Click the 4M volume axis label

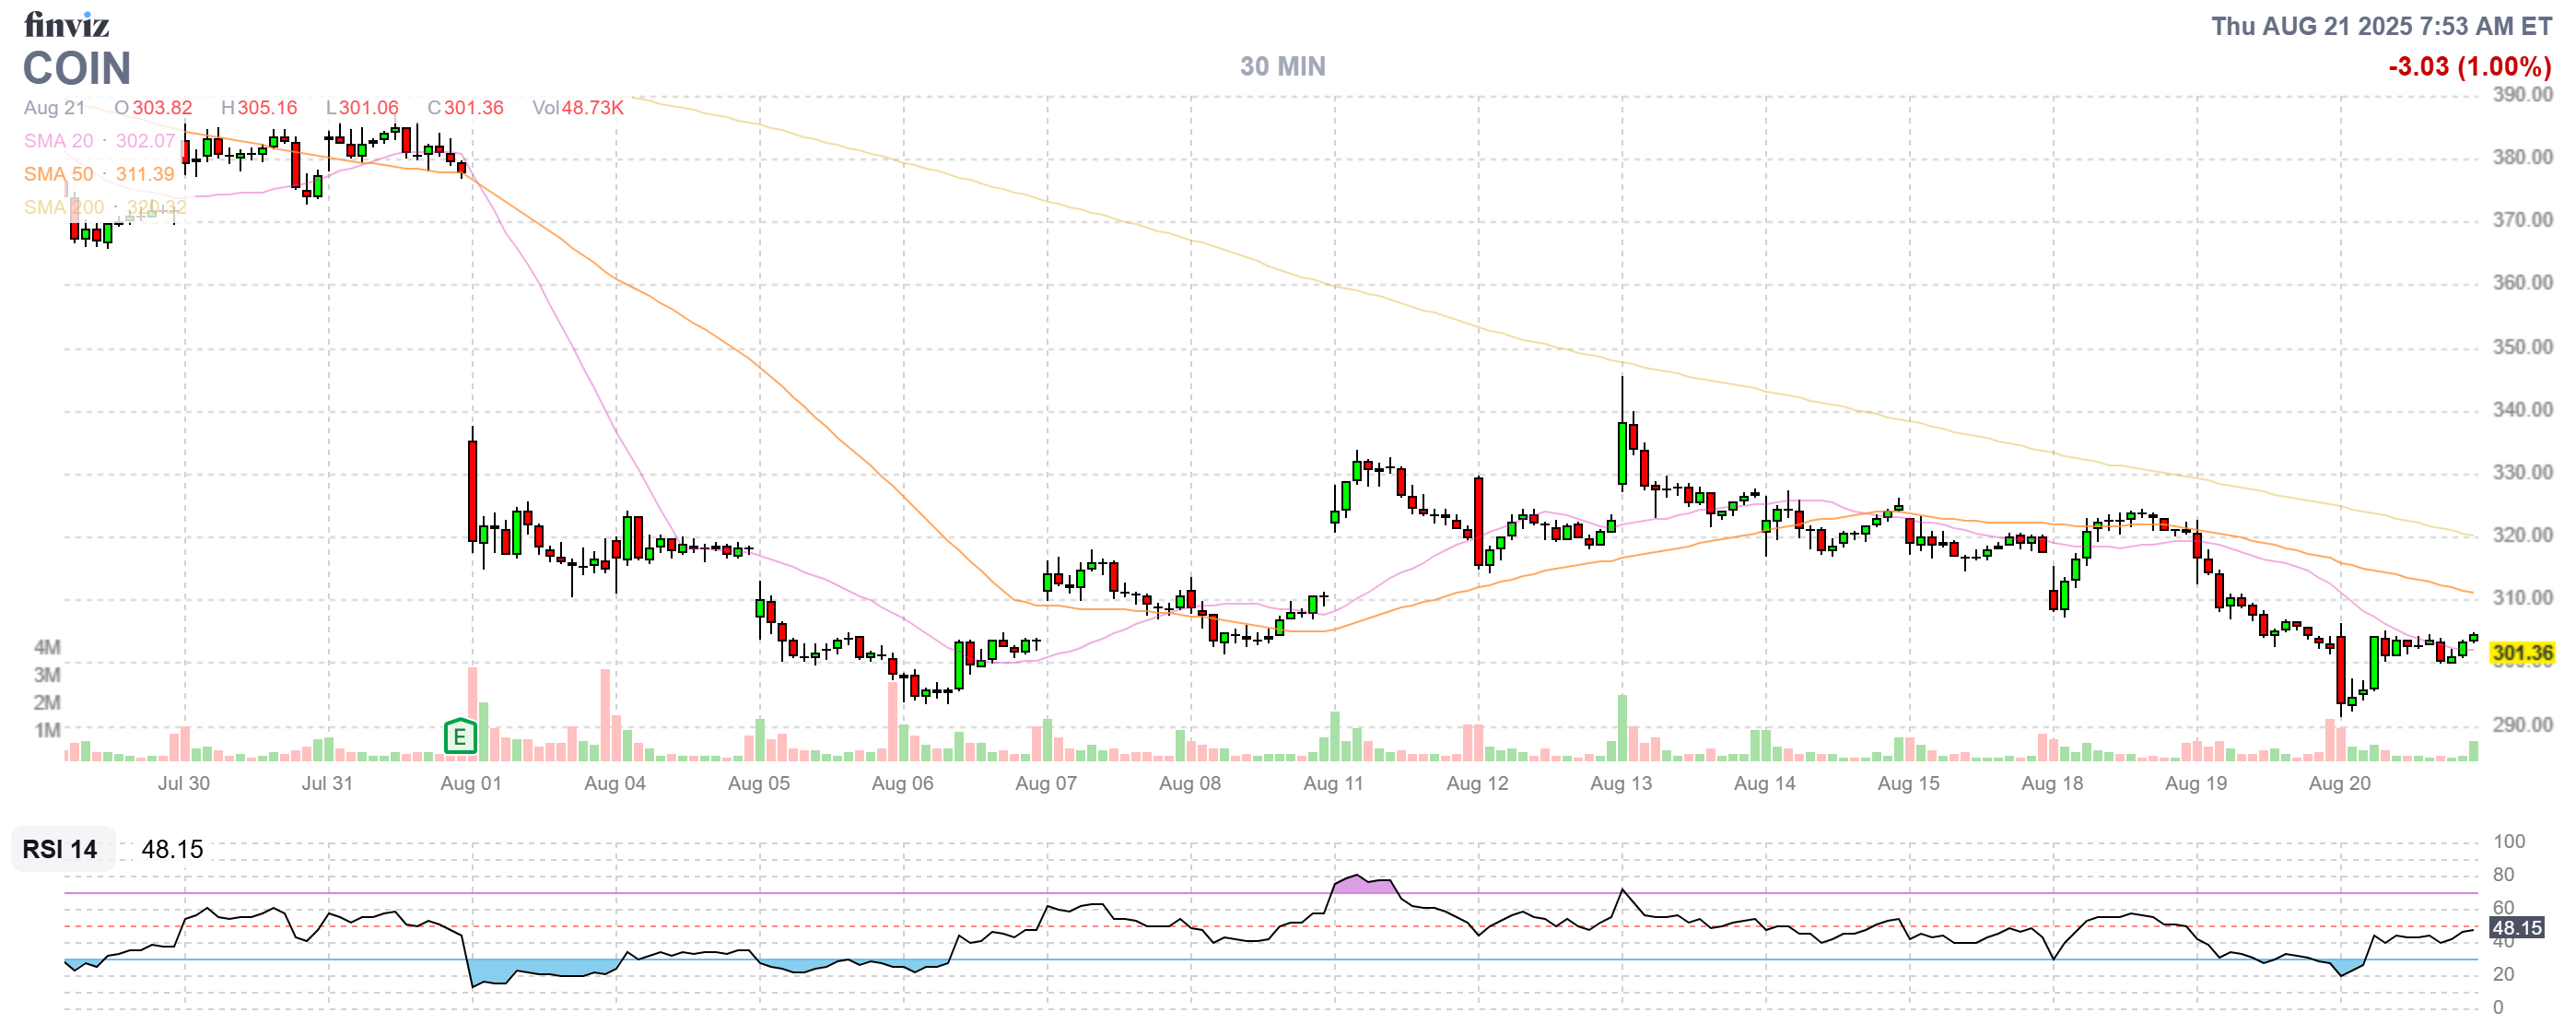(47, 647)
